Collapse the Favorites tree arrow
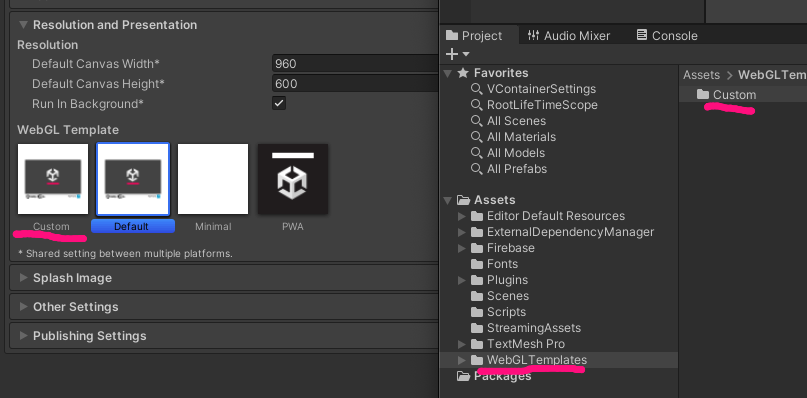 448,73
